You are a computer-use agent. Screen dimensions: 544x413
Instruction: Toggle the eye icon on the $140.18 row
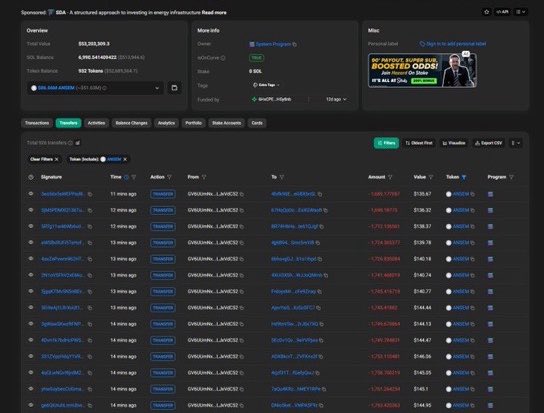(31, 259)
